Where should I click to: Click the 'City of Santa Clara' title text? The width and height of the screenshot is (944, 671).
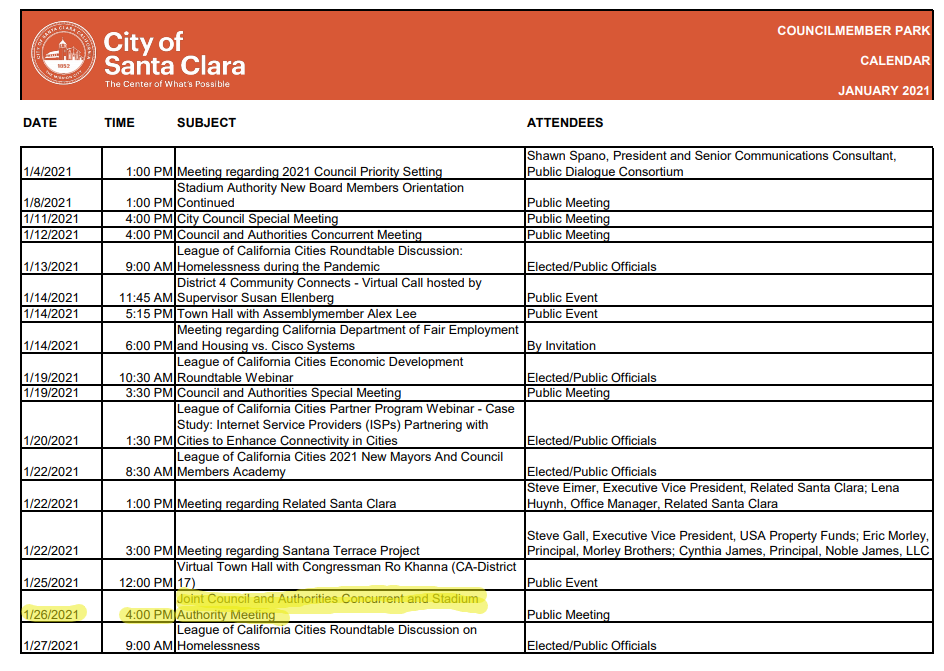tap(174, 54)
